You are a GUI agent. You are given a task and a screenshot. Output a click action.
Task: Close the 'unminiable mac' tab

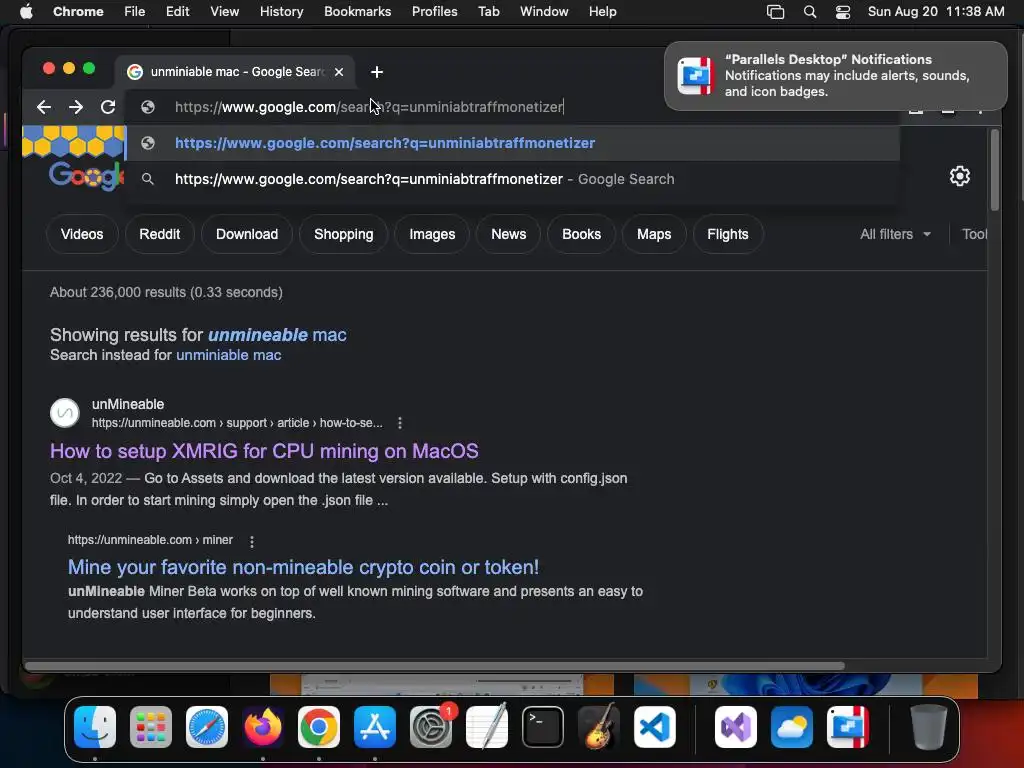click(339, 72)
